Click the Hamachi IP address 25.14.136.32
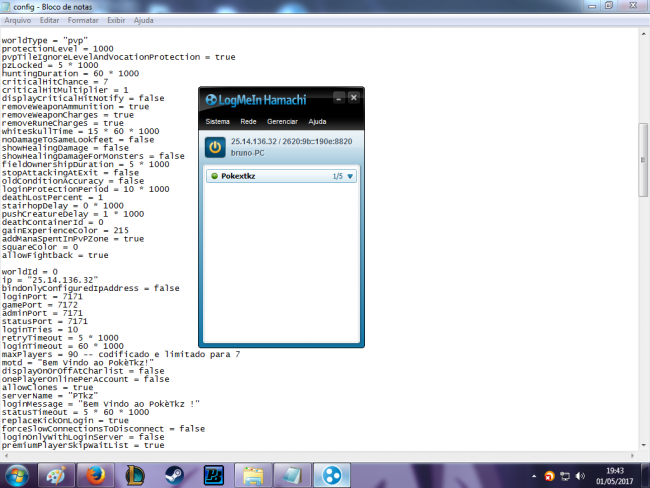 254,141
